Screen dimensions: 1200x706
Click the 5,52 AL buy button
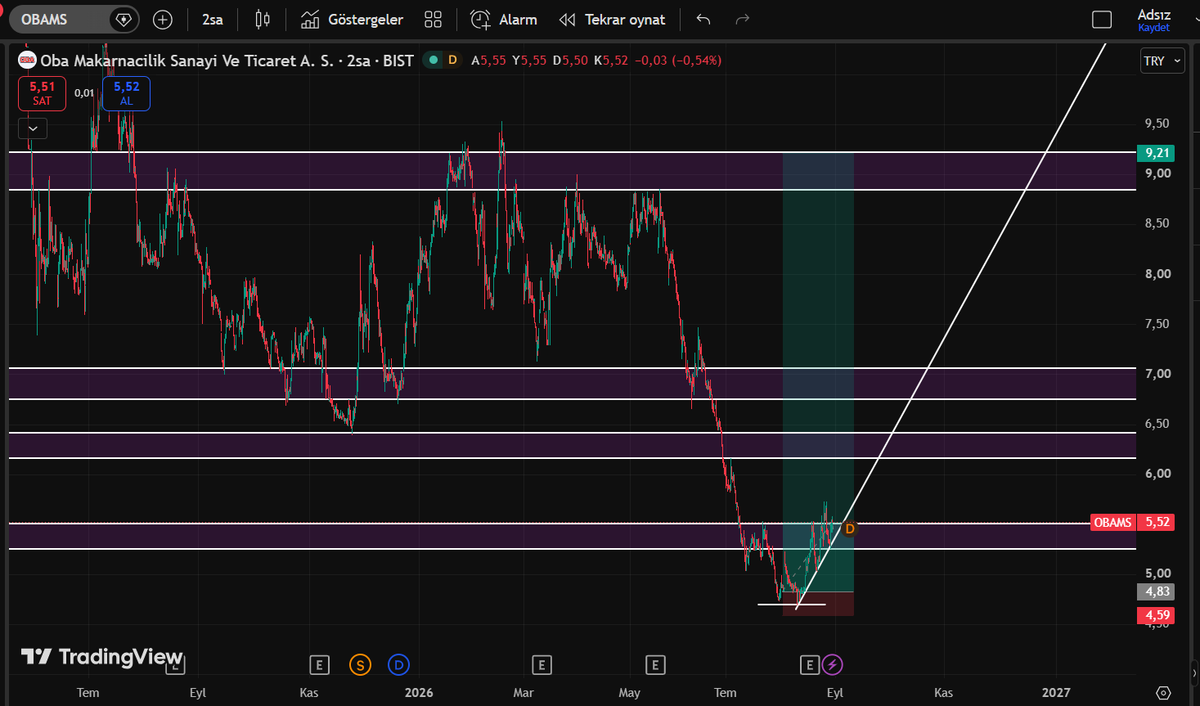126,93
